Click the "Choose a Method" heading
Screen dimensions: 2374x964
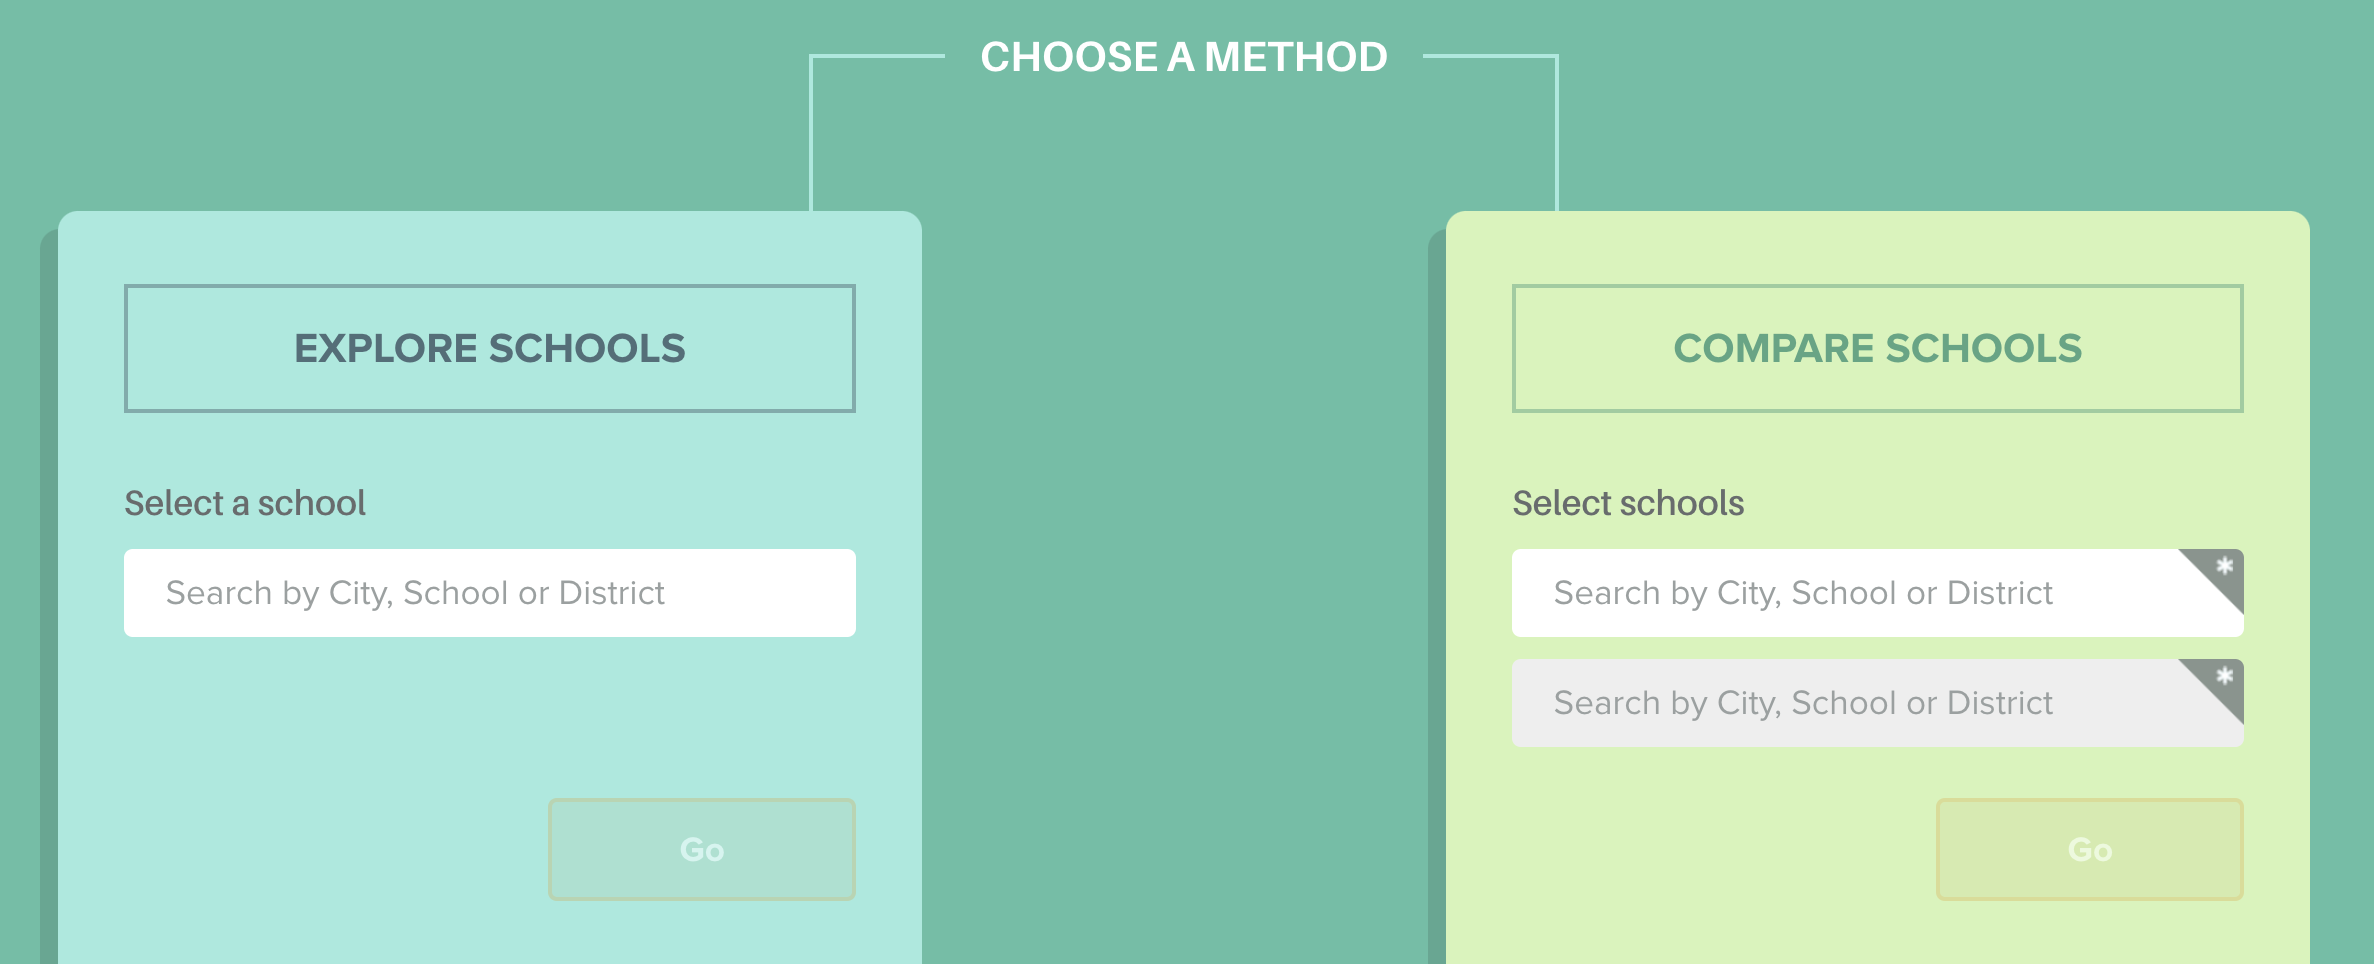click(1184, 57)
